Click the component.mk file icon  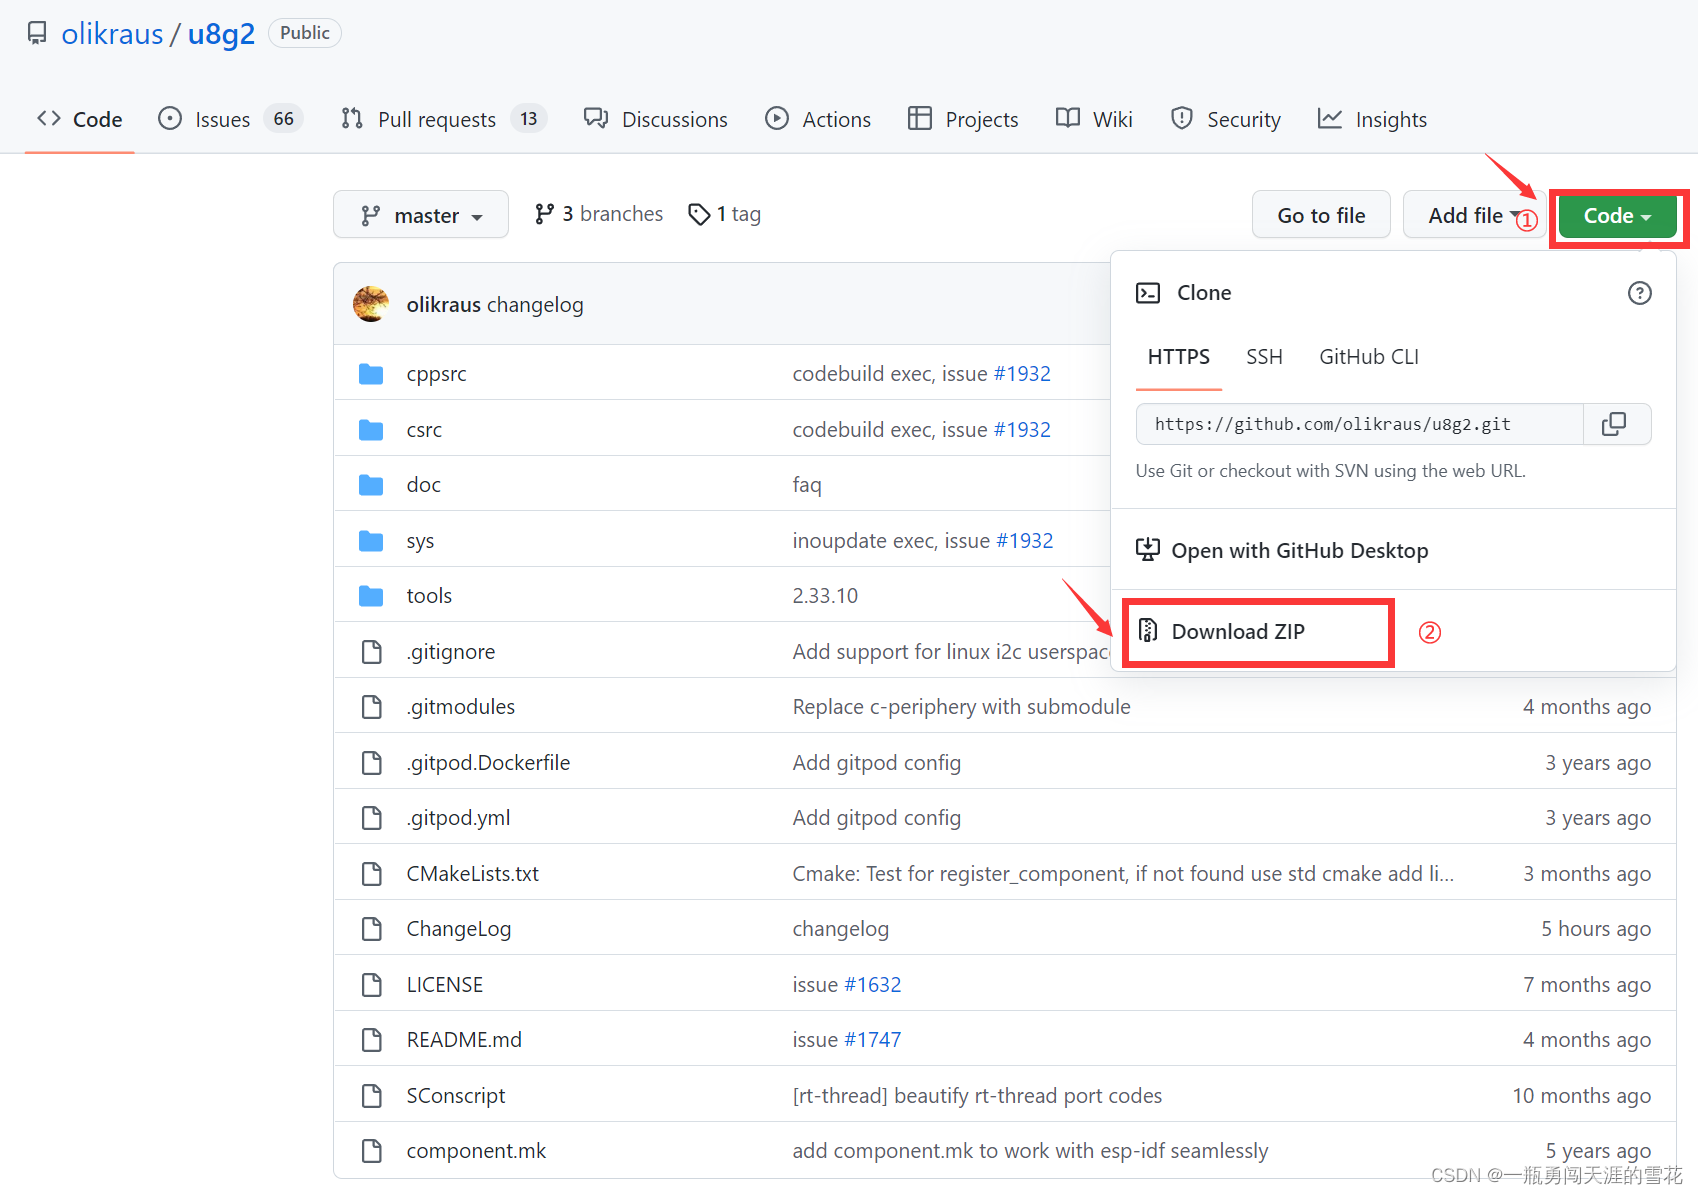(x=372, y=1151)
